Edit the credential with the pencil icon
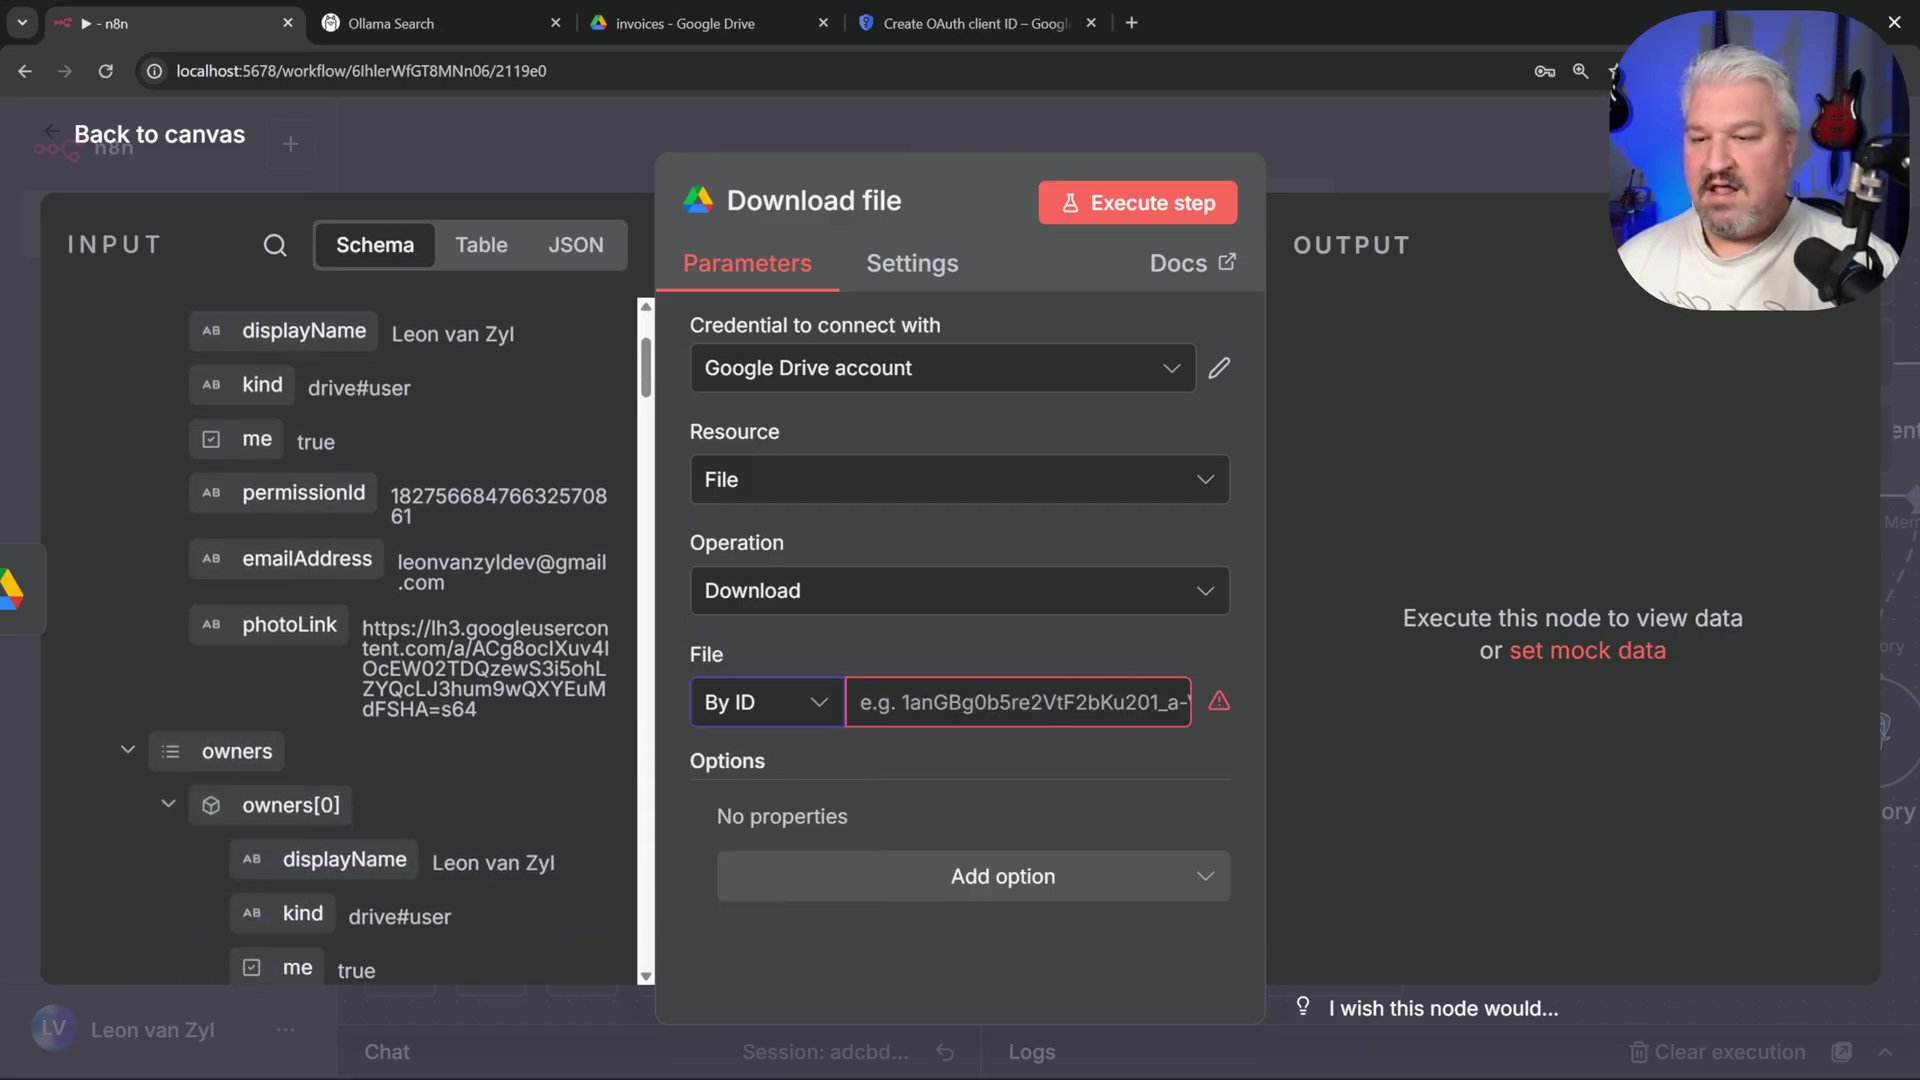This screenshot has height=1080, width=1920. (1219, 368)
